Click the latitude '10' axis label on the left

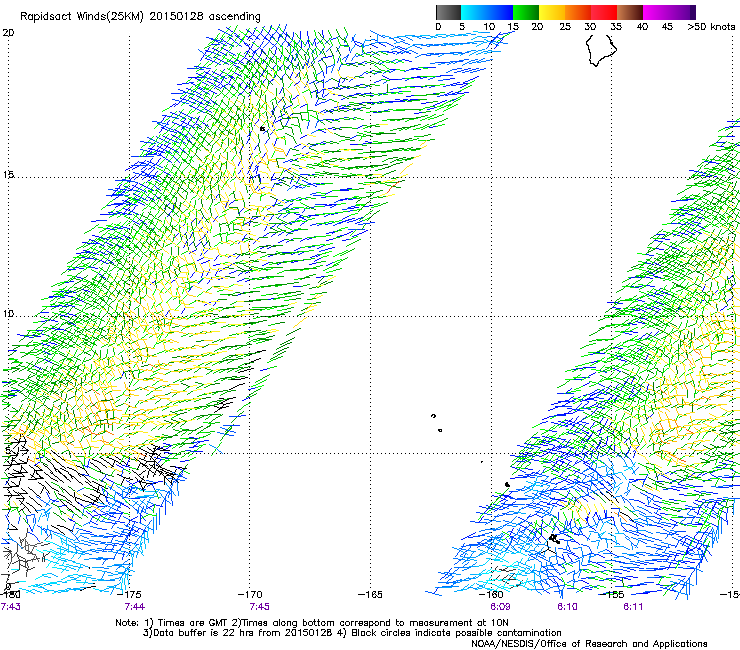click(8, 314)
